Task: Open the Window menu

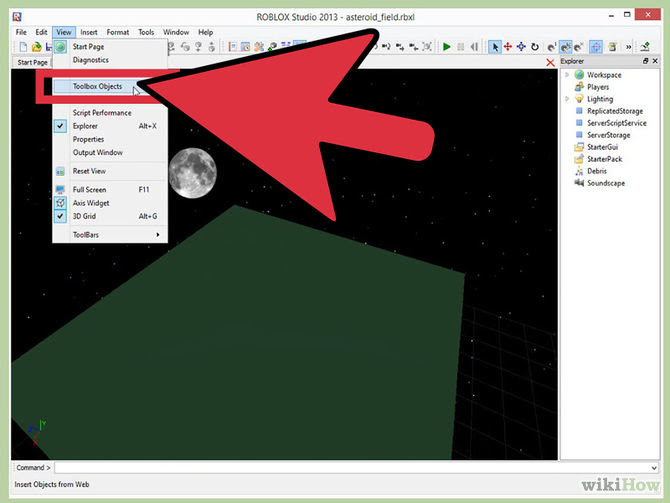Action: click(x=176, y=32)
